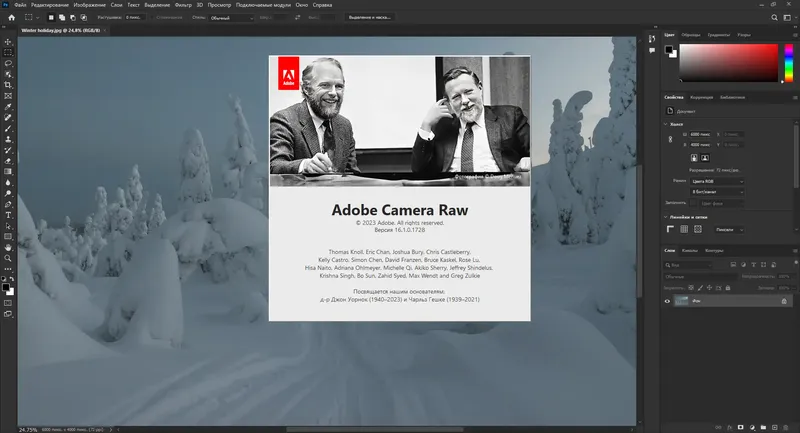Open the layer filter kind dropdown
The image size is (800, 433).
[688, 265]
